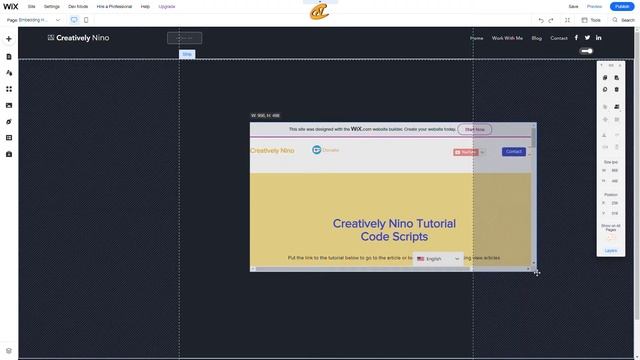Open the Settings menu
This screenshot has width=640, height=360.
(x=52, y=7)
